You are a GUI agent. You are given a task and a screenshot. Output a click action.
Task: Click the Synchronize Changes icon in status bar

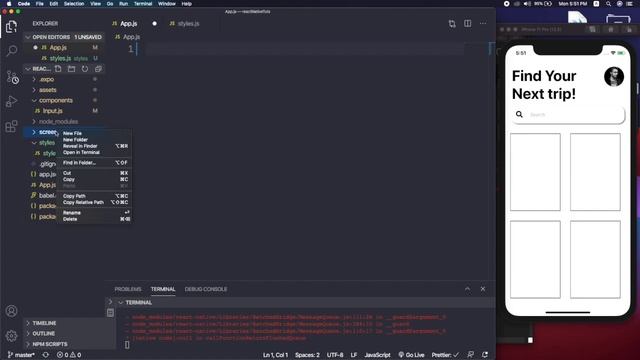coord(46,355)
